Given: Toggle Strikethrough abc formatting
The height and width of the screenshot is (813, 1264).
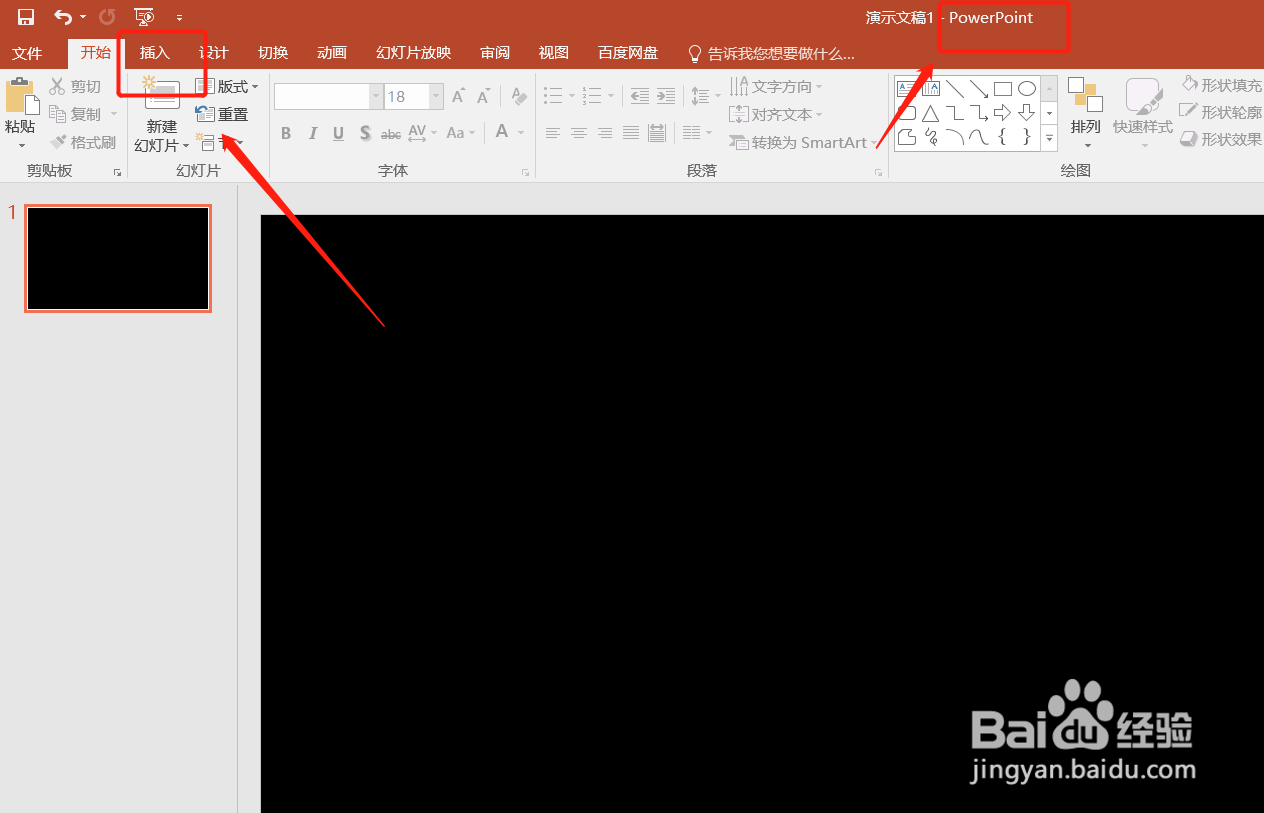Looking at the screenshot, I should (x=391, y=133).
